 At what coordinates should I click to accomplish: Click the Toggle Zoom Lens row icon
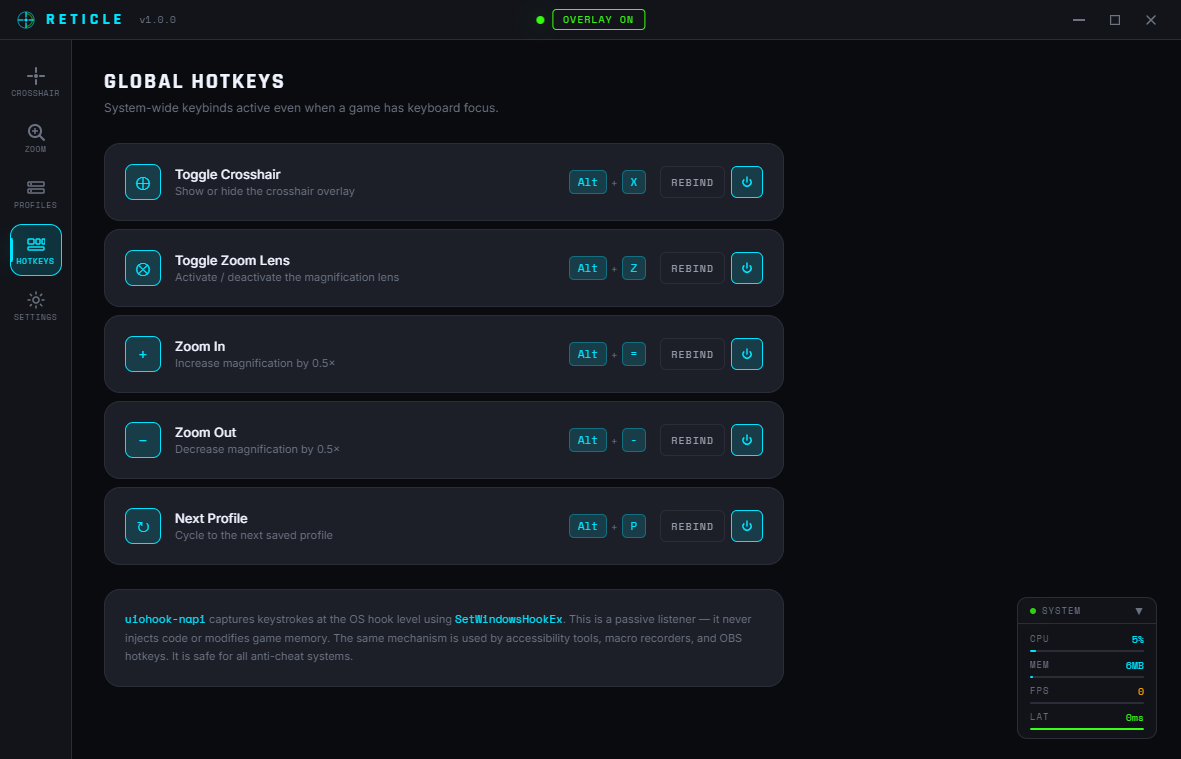tap(143, 268)
